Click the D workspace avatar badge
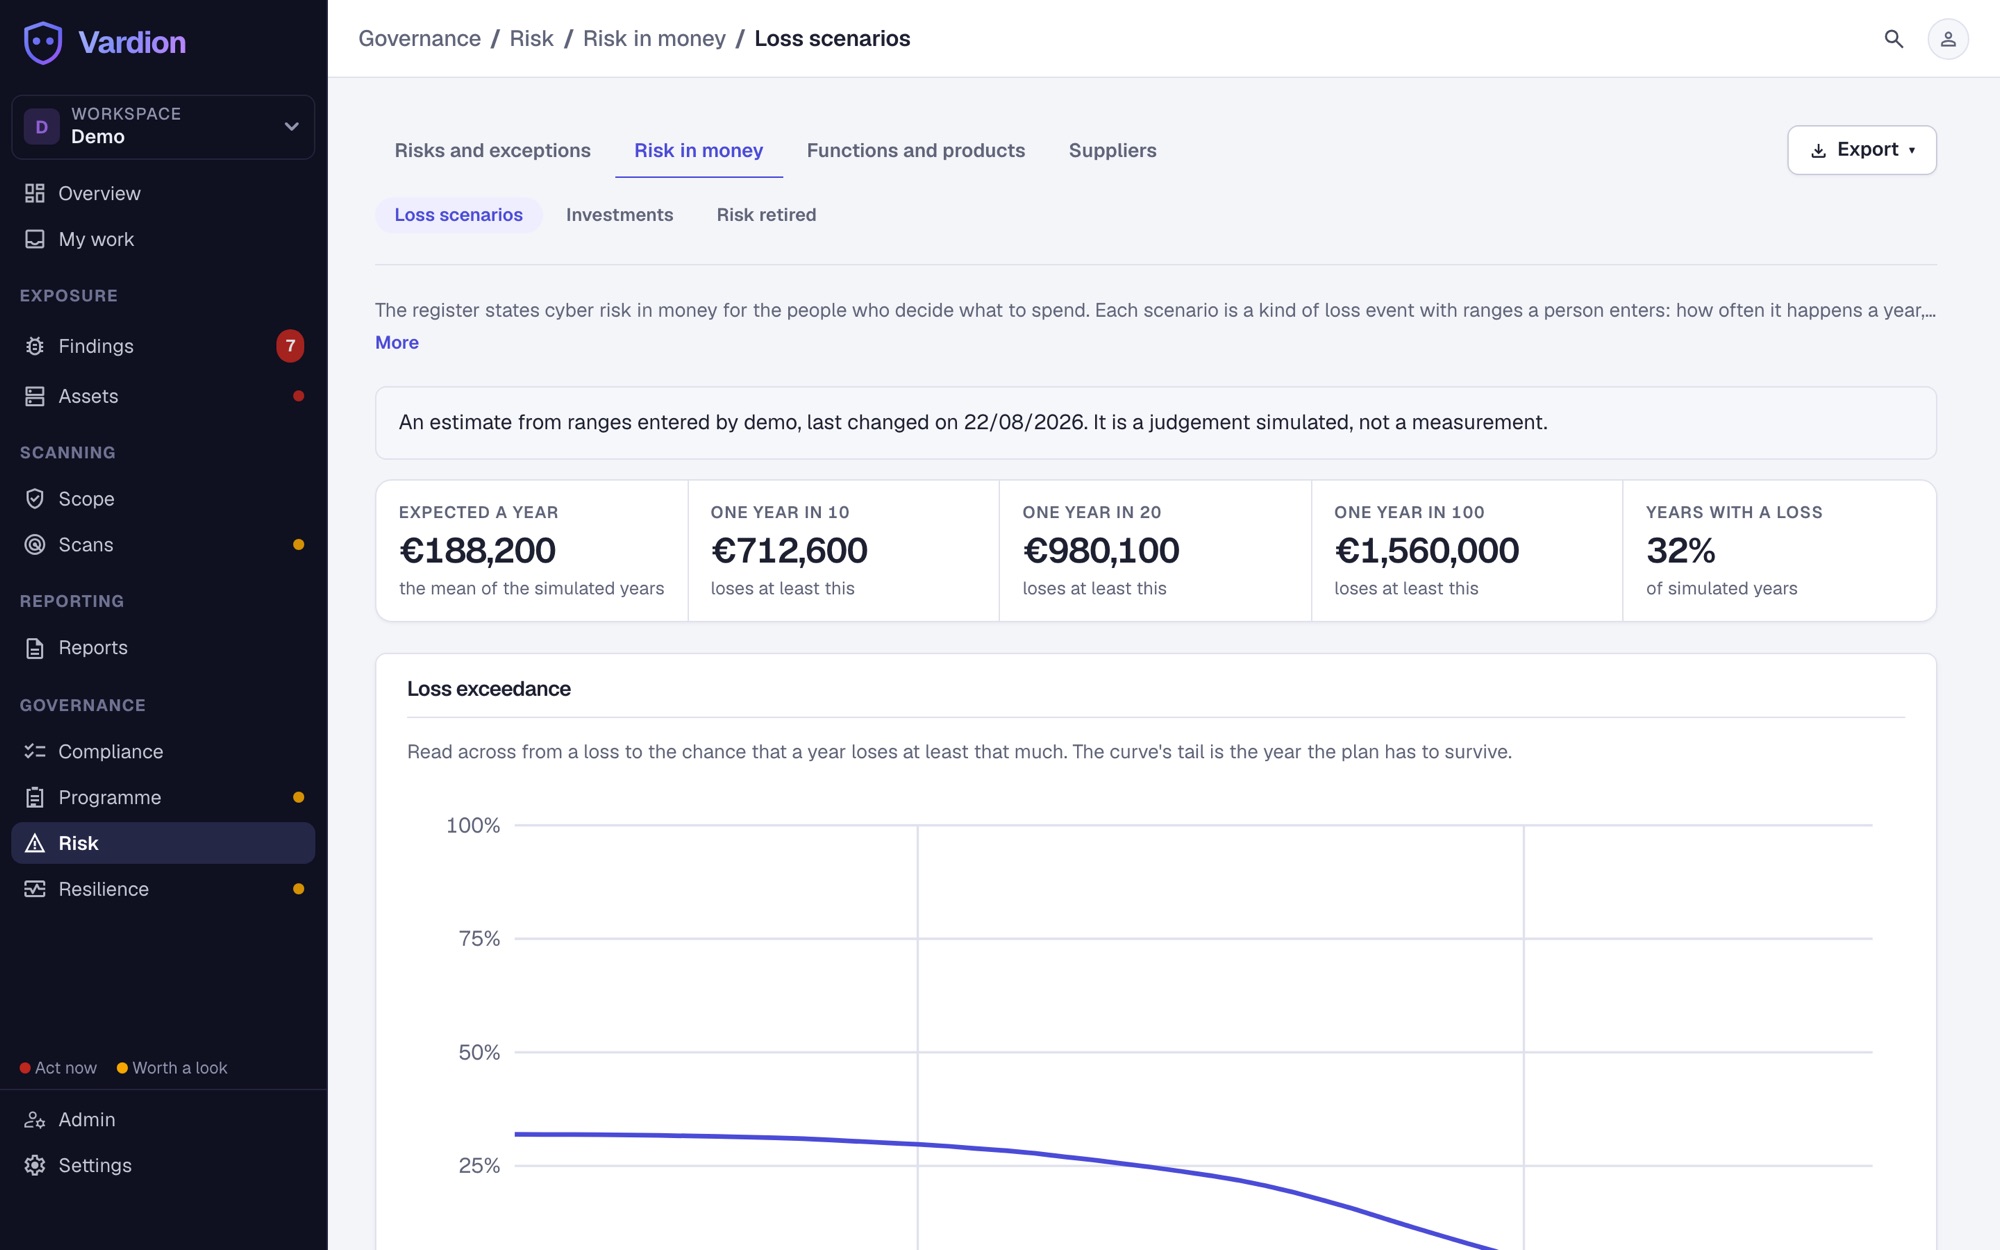 pos(42,127)
